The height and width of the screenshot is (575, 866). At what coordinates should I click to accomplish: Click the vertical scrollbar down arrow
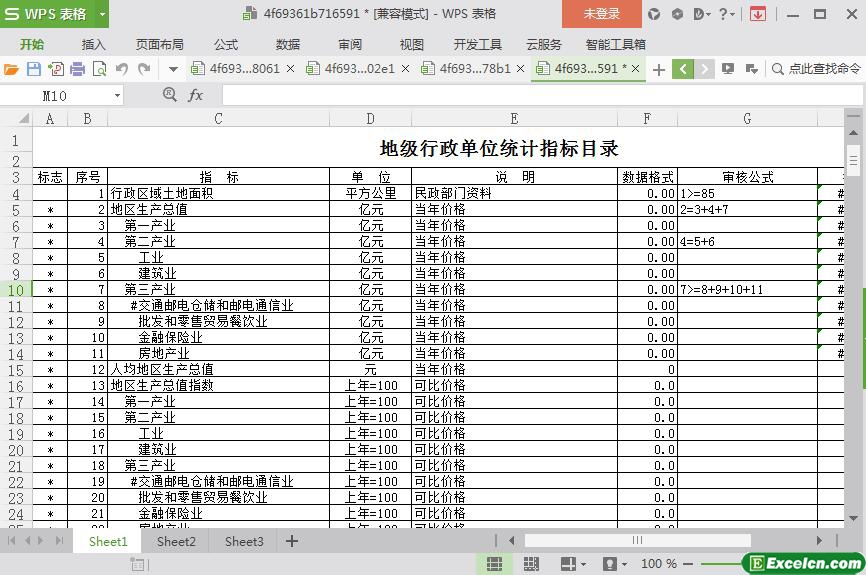853,518
